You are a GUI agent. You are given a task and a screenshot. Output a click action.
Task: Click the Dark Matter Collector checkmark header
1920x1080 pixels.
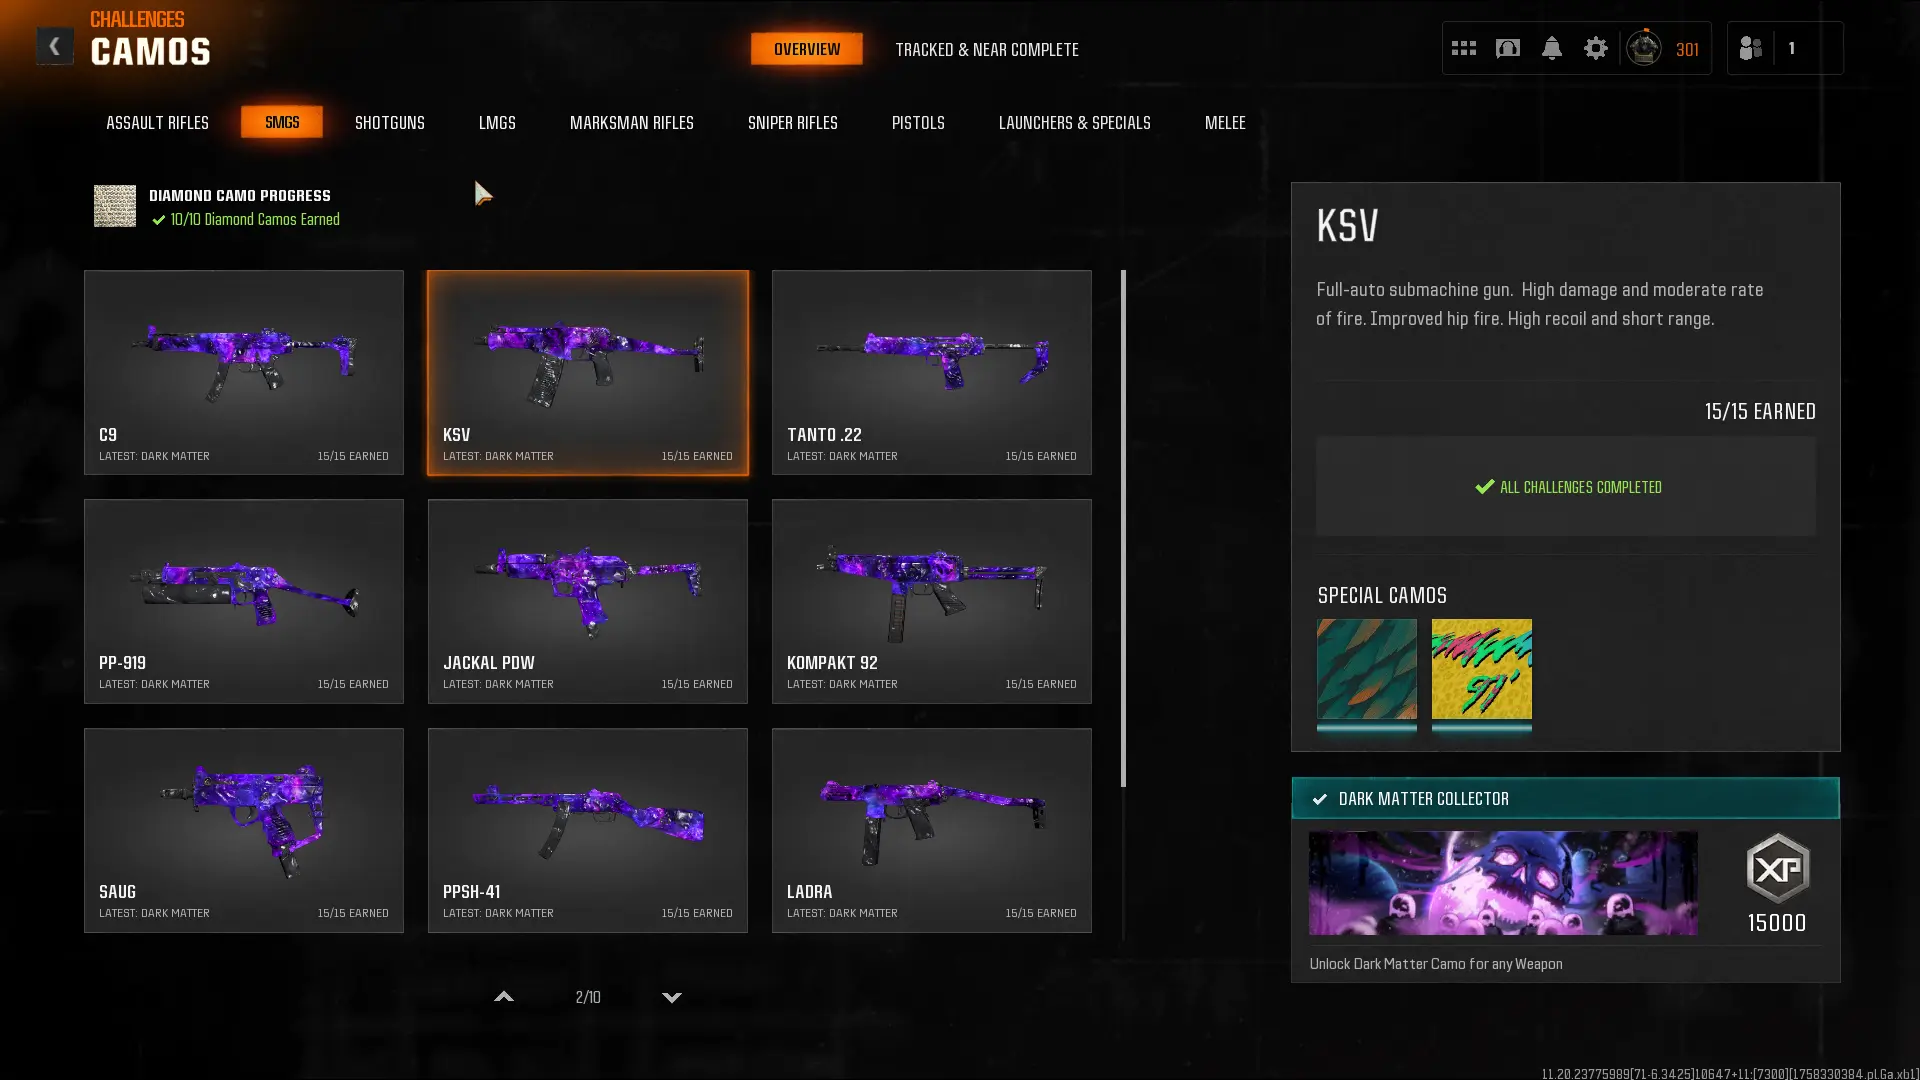coord(1565,798)
